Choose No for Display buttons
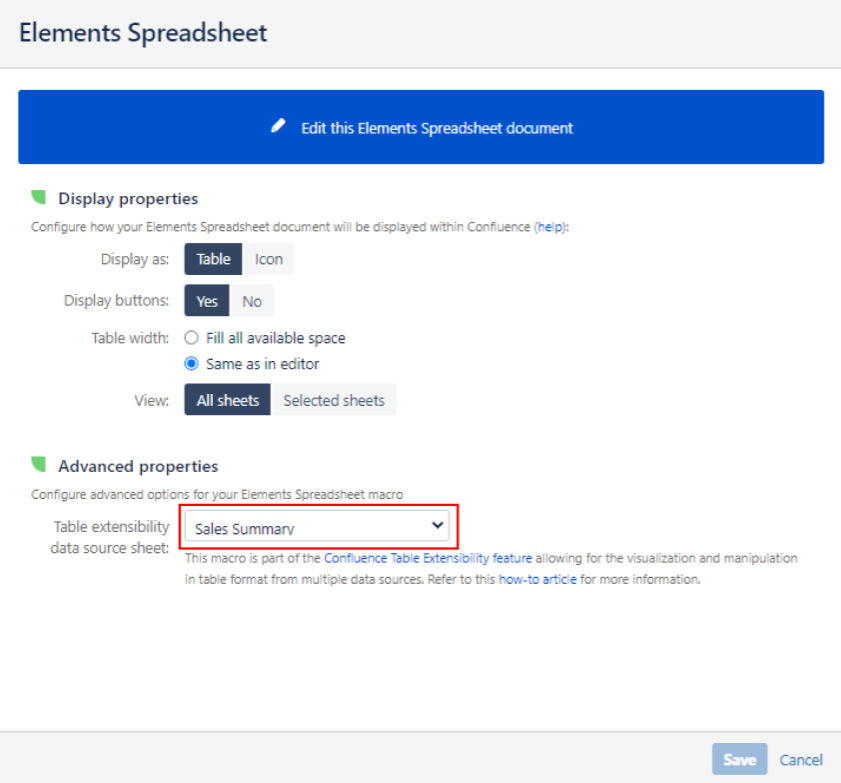This screenshot has width=841, height=783. [x=252, y=301]
